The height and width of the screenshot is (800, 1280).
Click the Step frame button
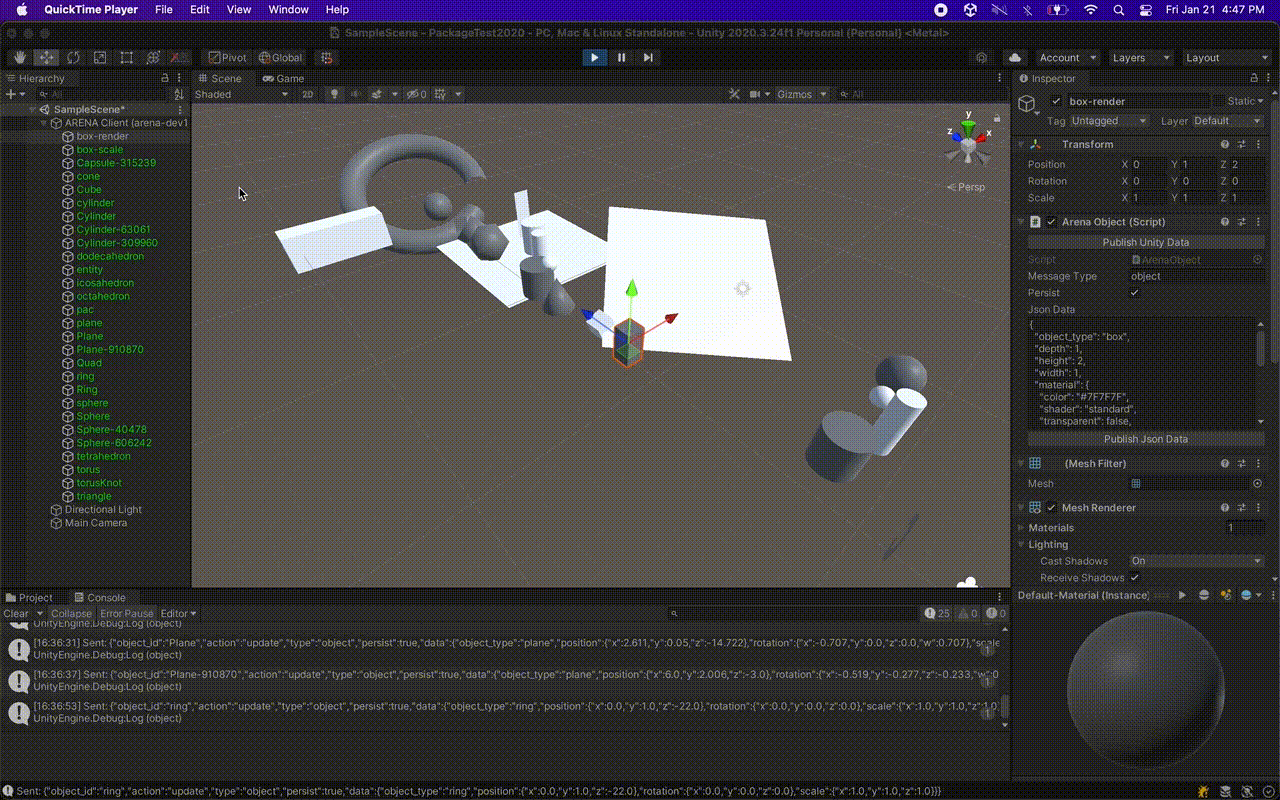(x=648, y=58)
